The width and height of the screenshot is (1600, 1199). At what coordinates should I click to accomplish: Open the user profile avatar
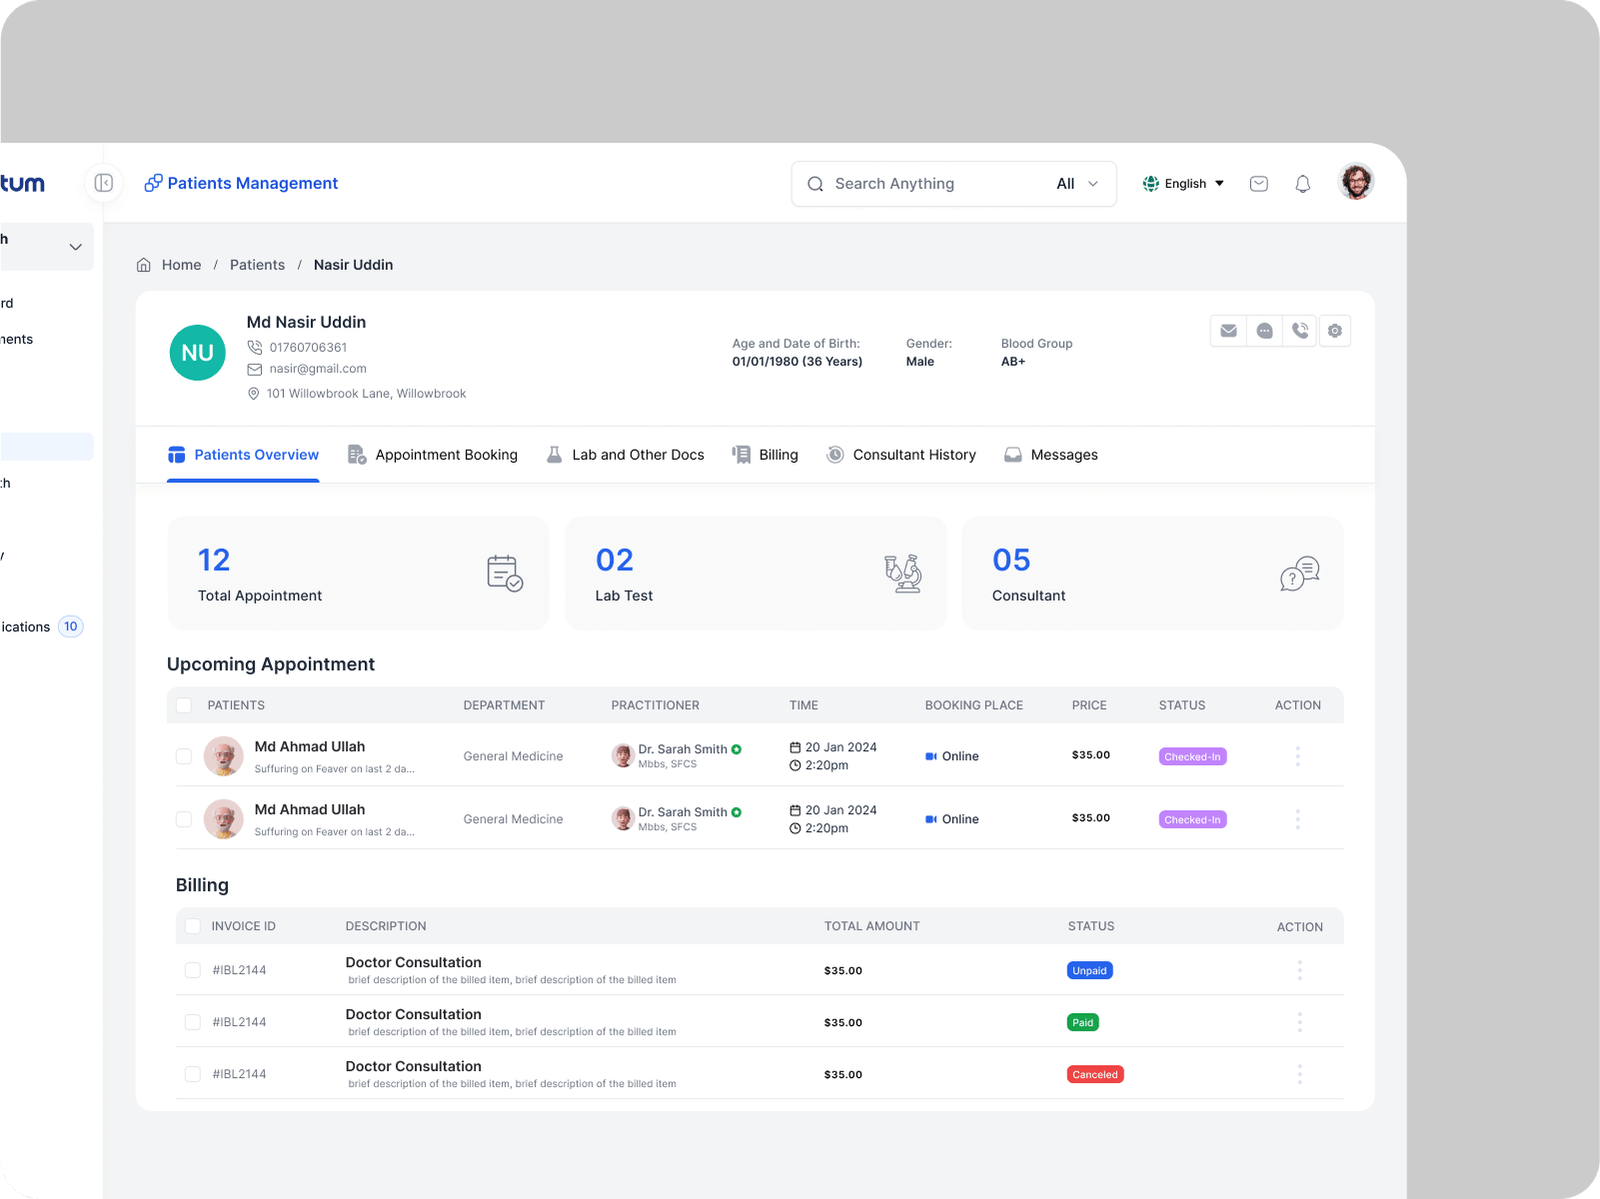[1355, 183]
